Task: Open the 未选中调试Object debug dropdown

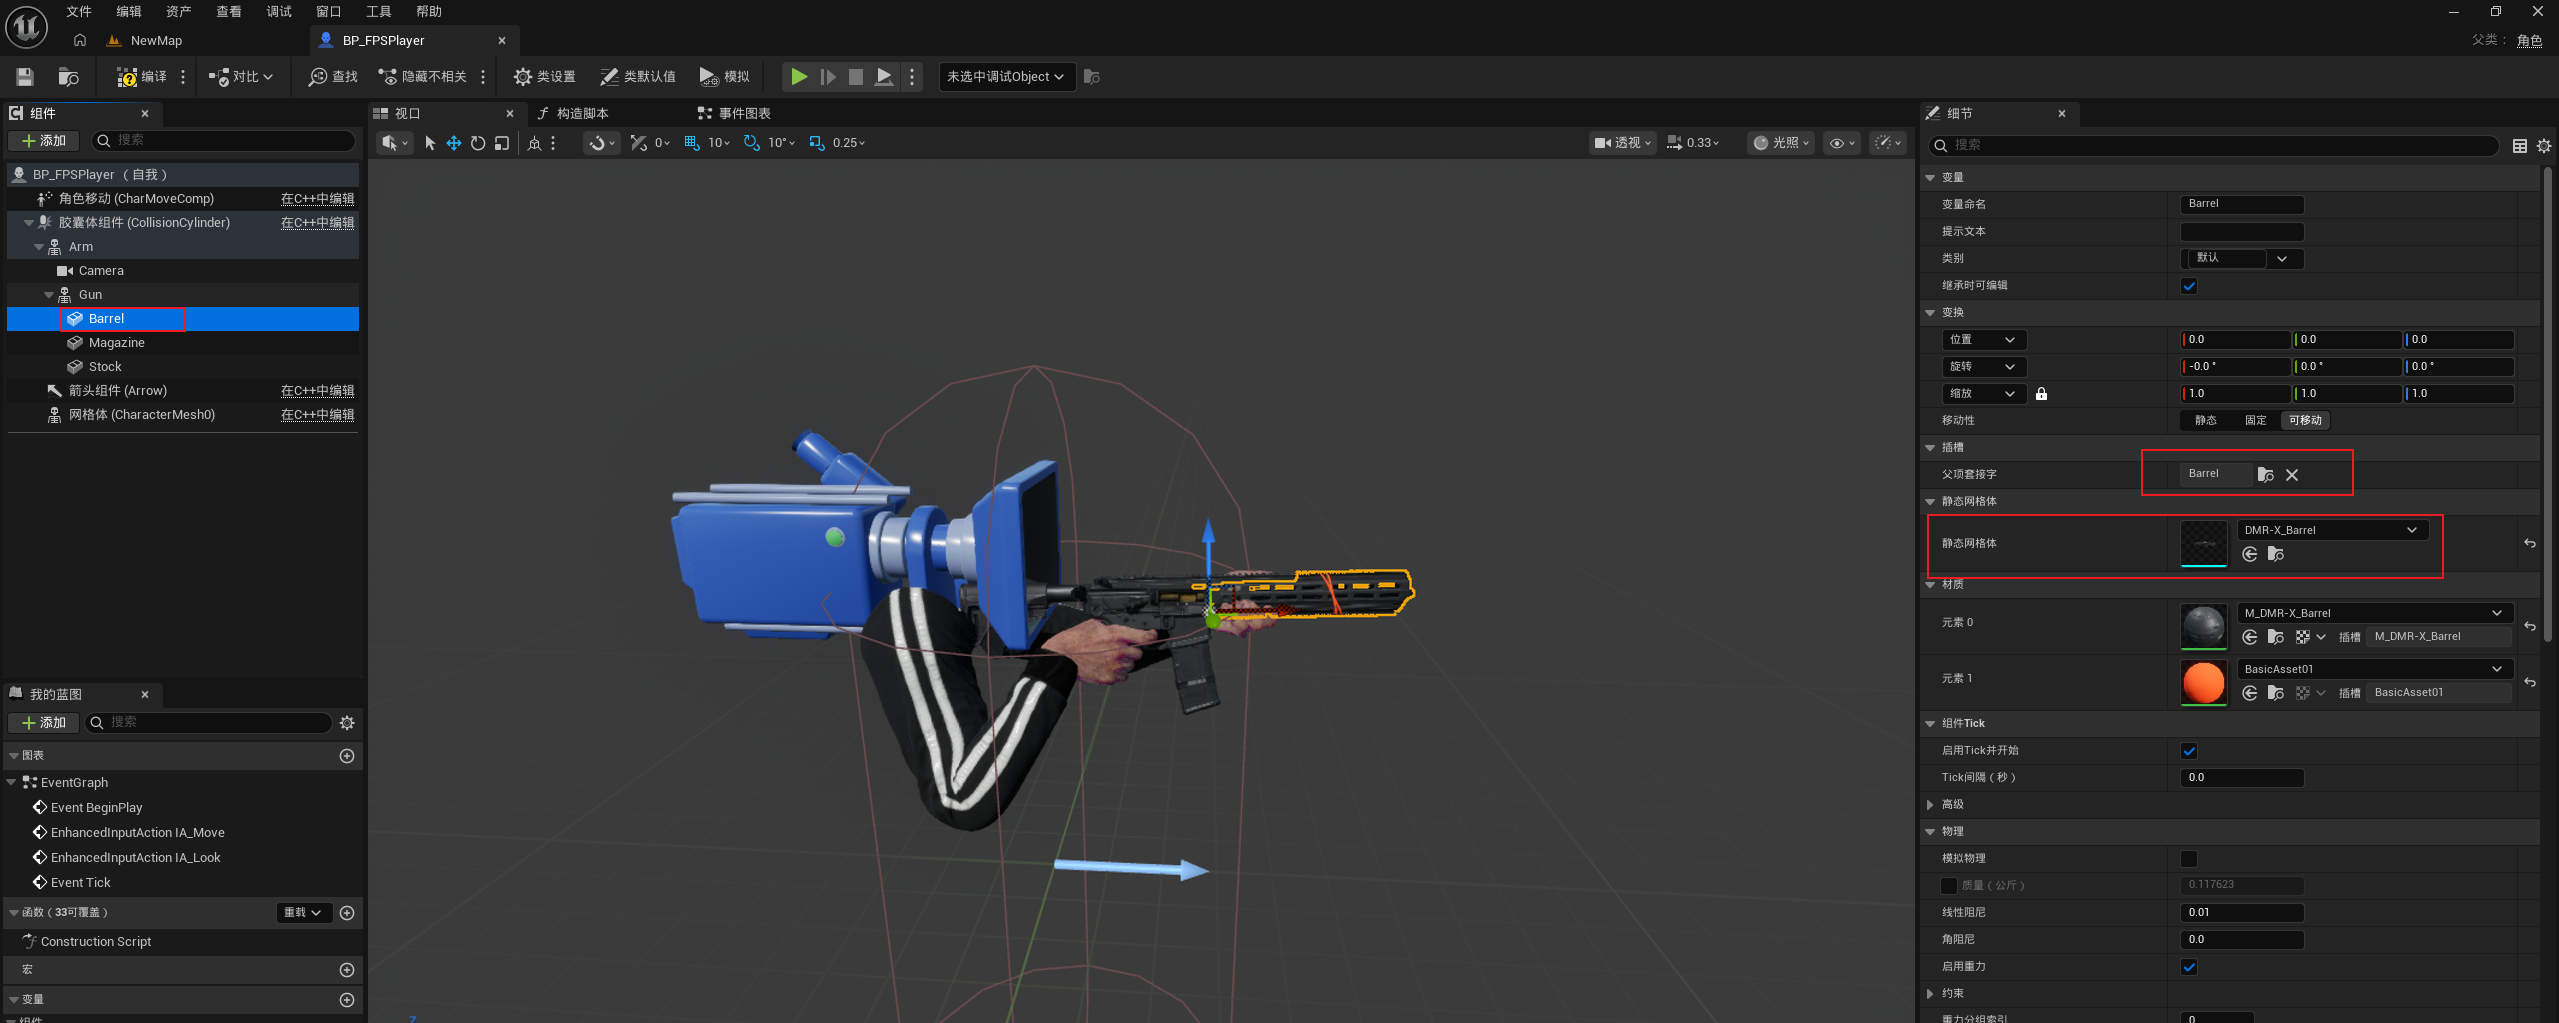Action: coord(1006,77)
